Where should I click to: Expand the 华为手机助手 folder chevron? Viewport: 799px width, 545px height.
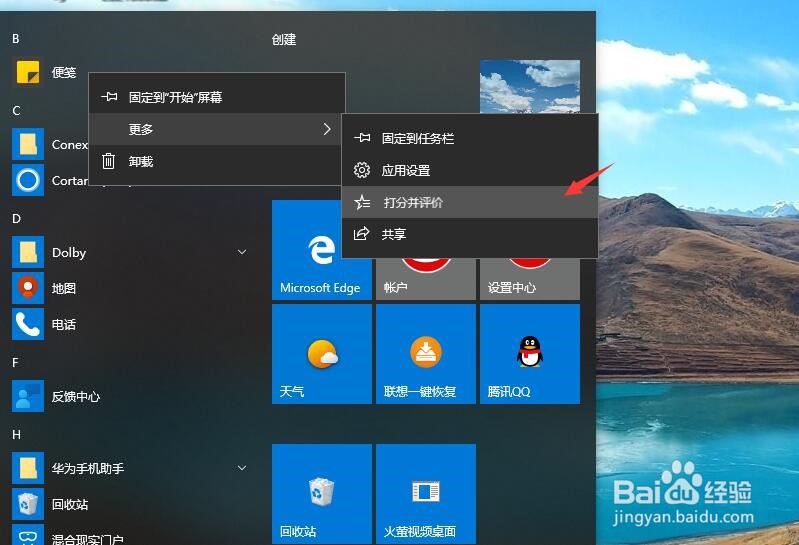242,468
